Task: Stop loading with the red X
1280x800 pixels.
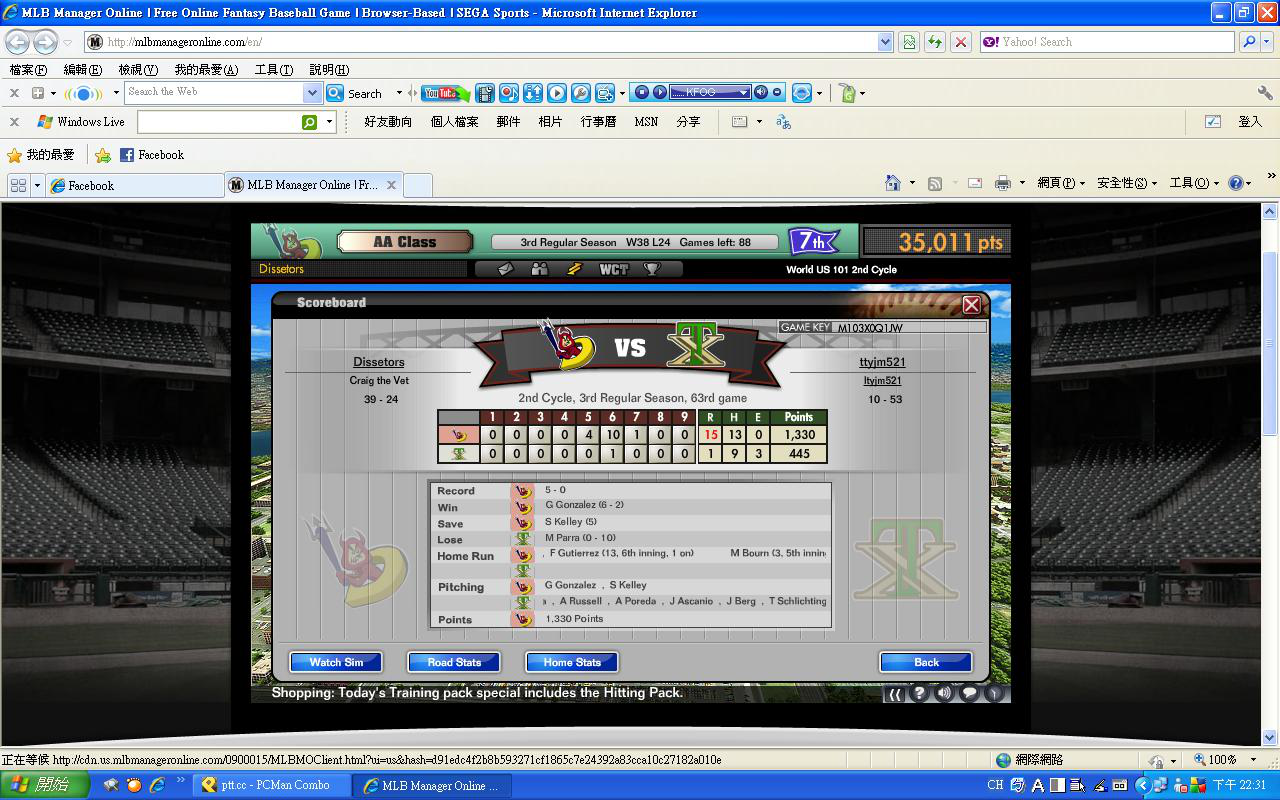Action: point(961,42)
